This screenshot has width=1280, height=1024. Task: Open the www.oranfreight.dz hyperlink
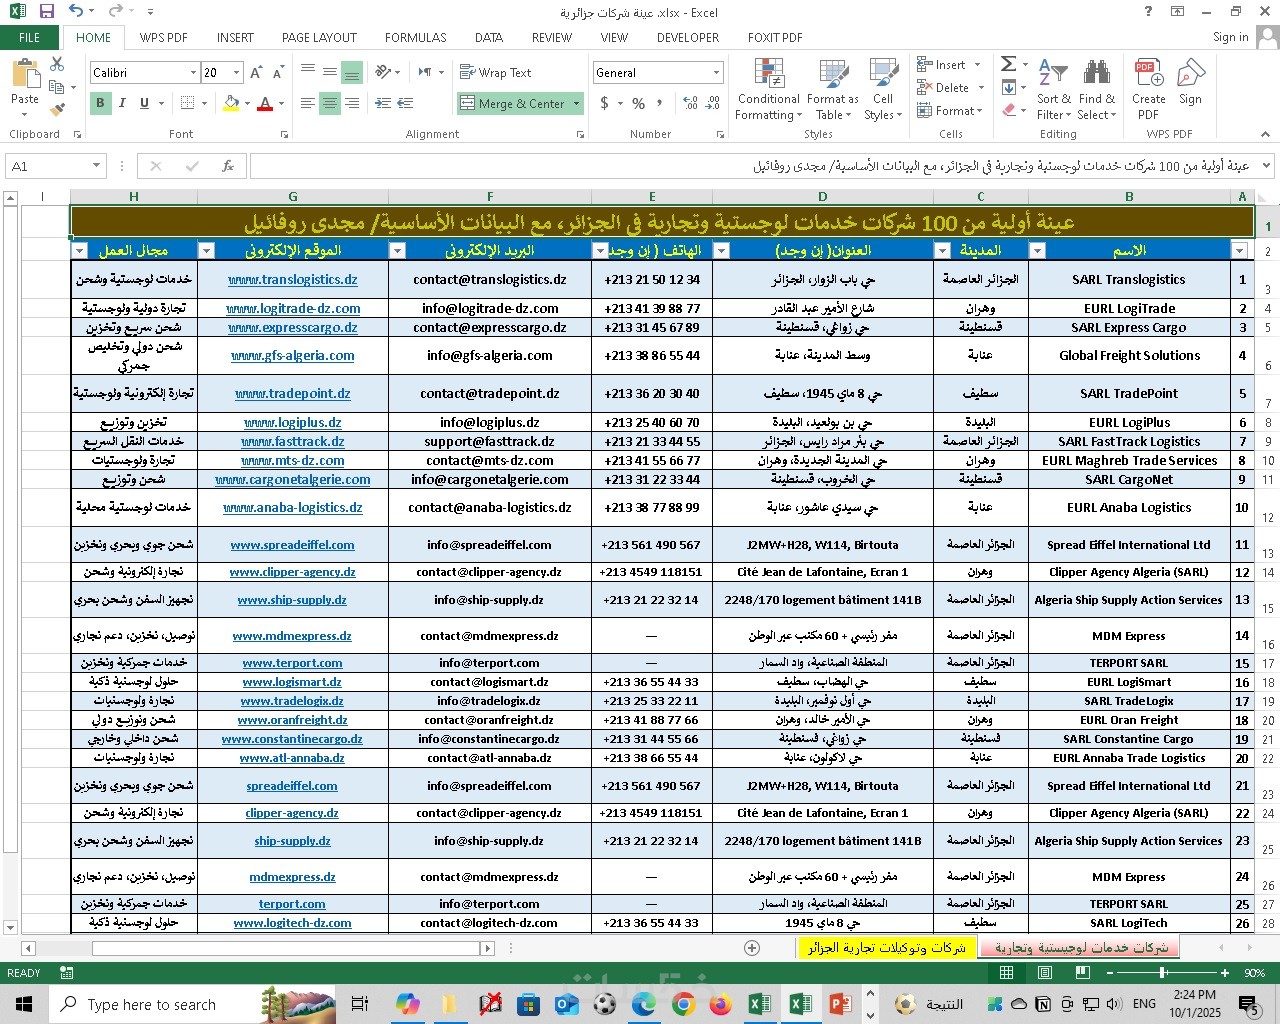point(293,720)
